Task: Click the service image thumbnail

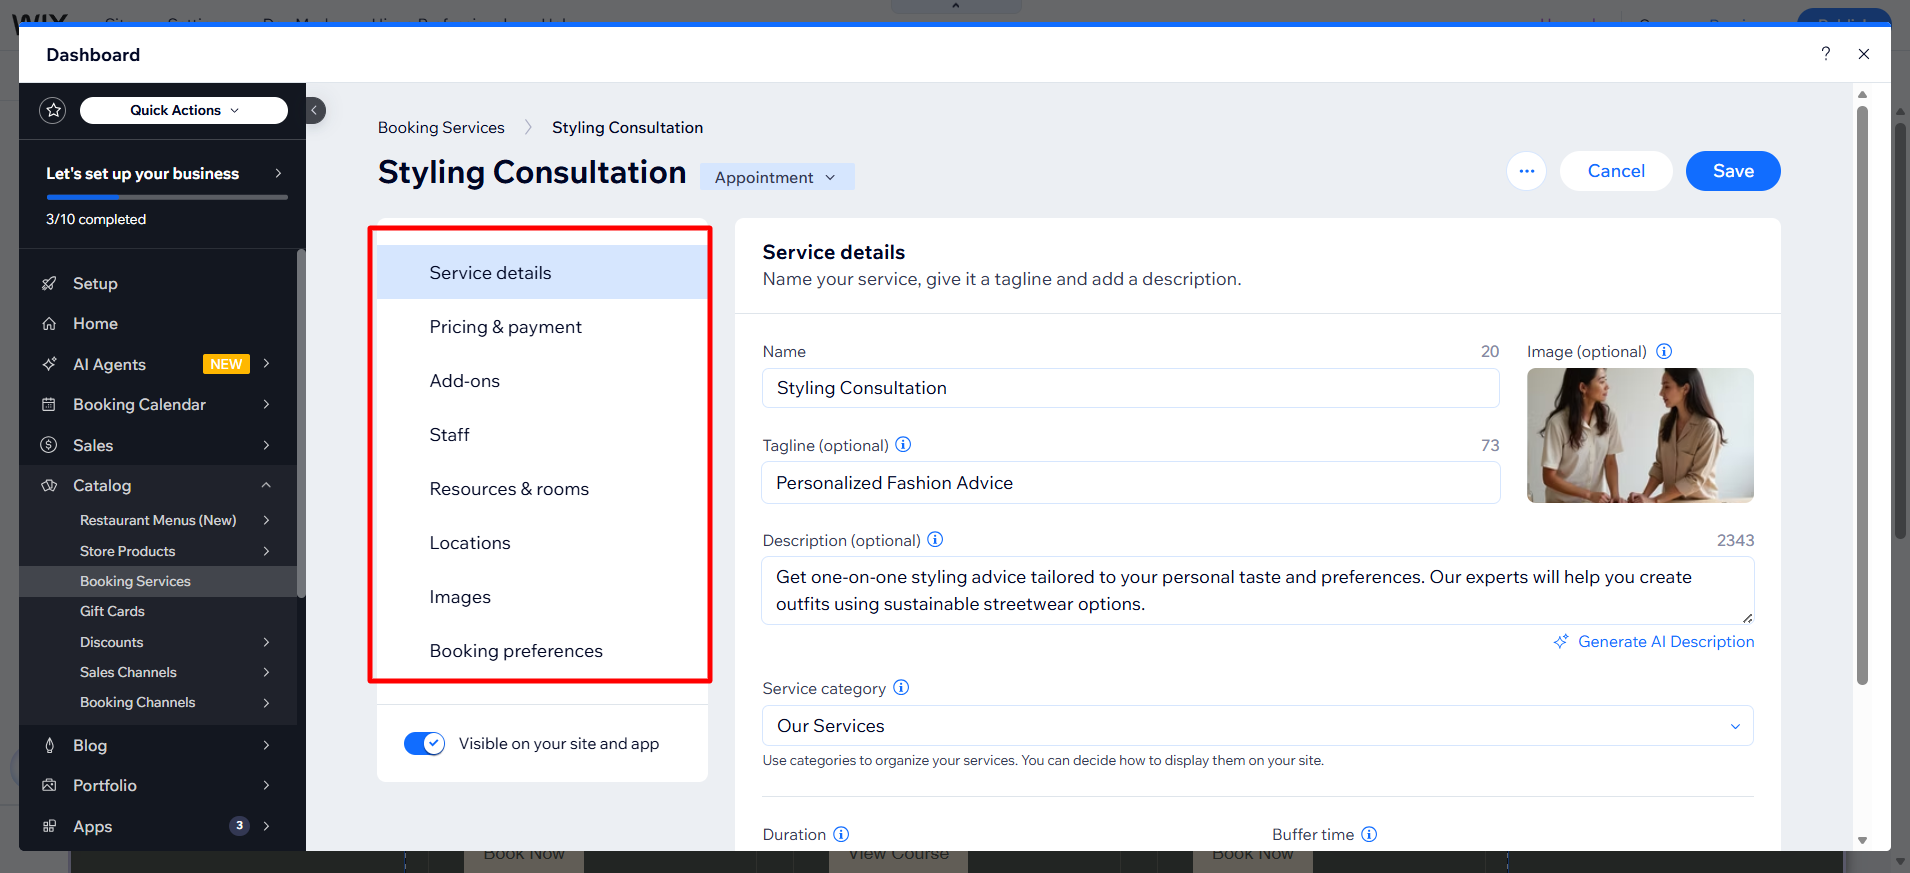Action: coord(1640,435)
